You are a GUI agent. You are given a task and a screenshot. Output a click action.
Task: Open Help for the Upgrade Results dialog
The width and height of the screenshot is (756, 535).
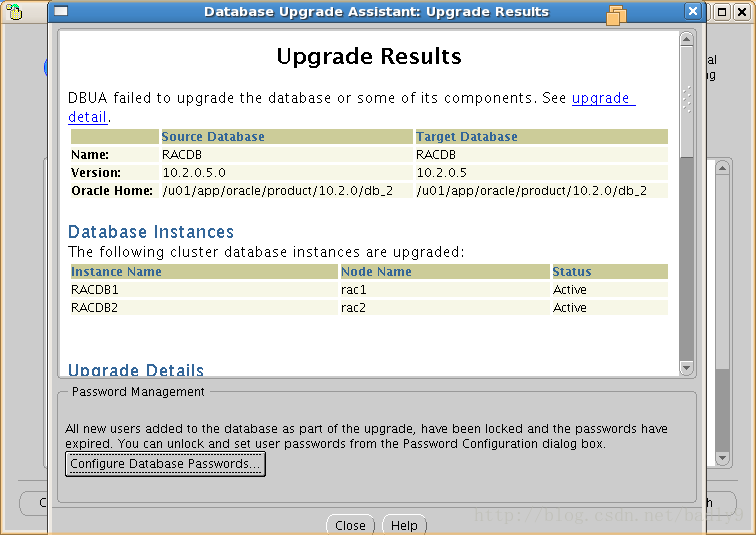[x=404, y=525]
